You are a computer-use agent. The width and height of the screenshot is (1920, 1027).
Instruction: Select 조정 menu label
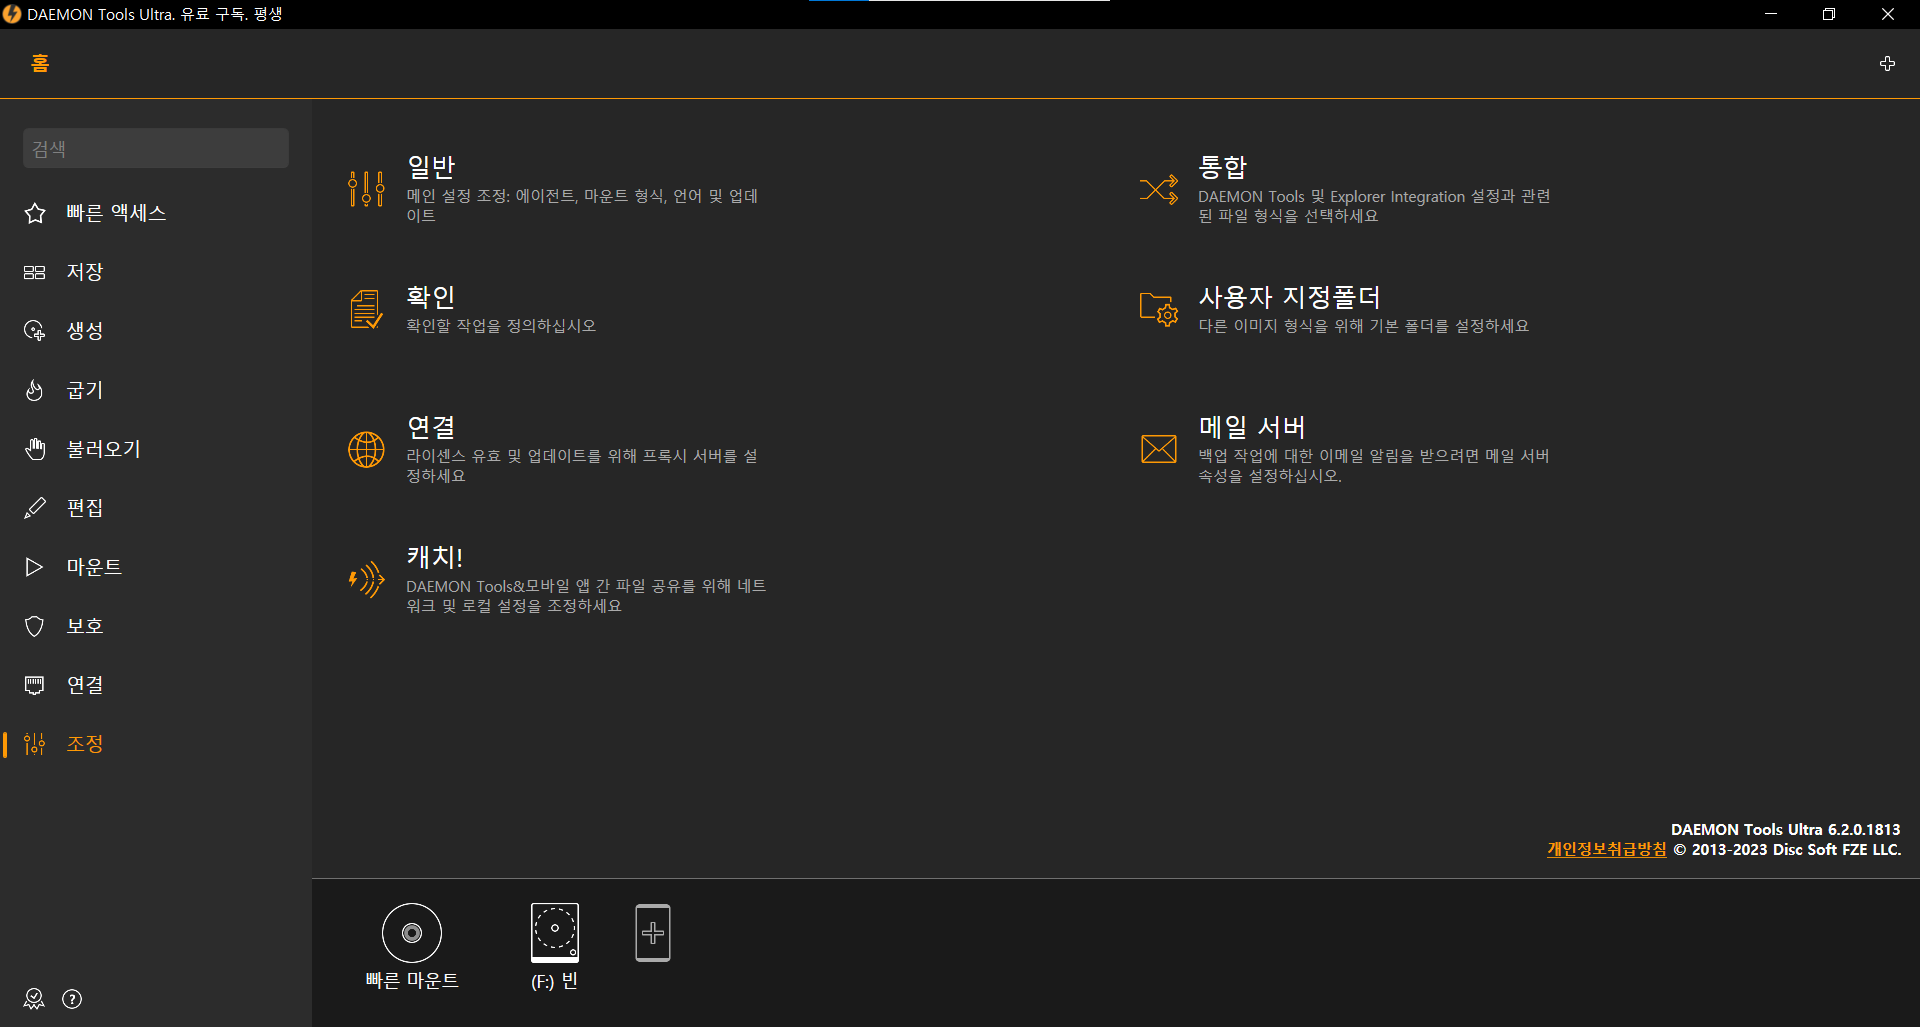pyautogui.click(x=85, y=744)
